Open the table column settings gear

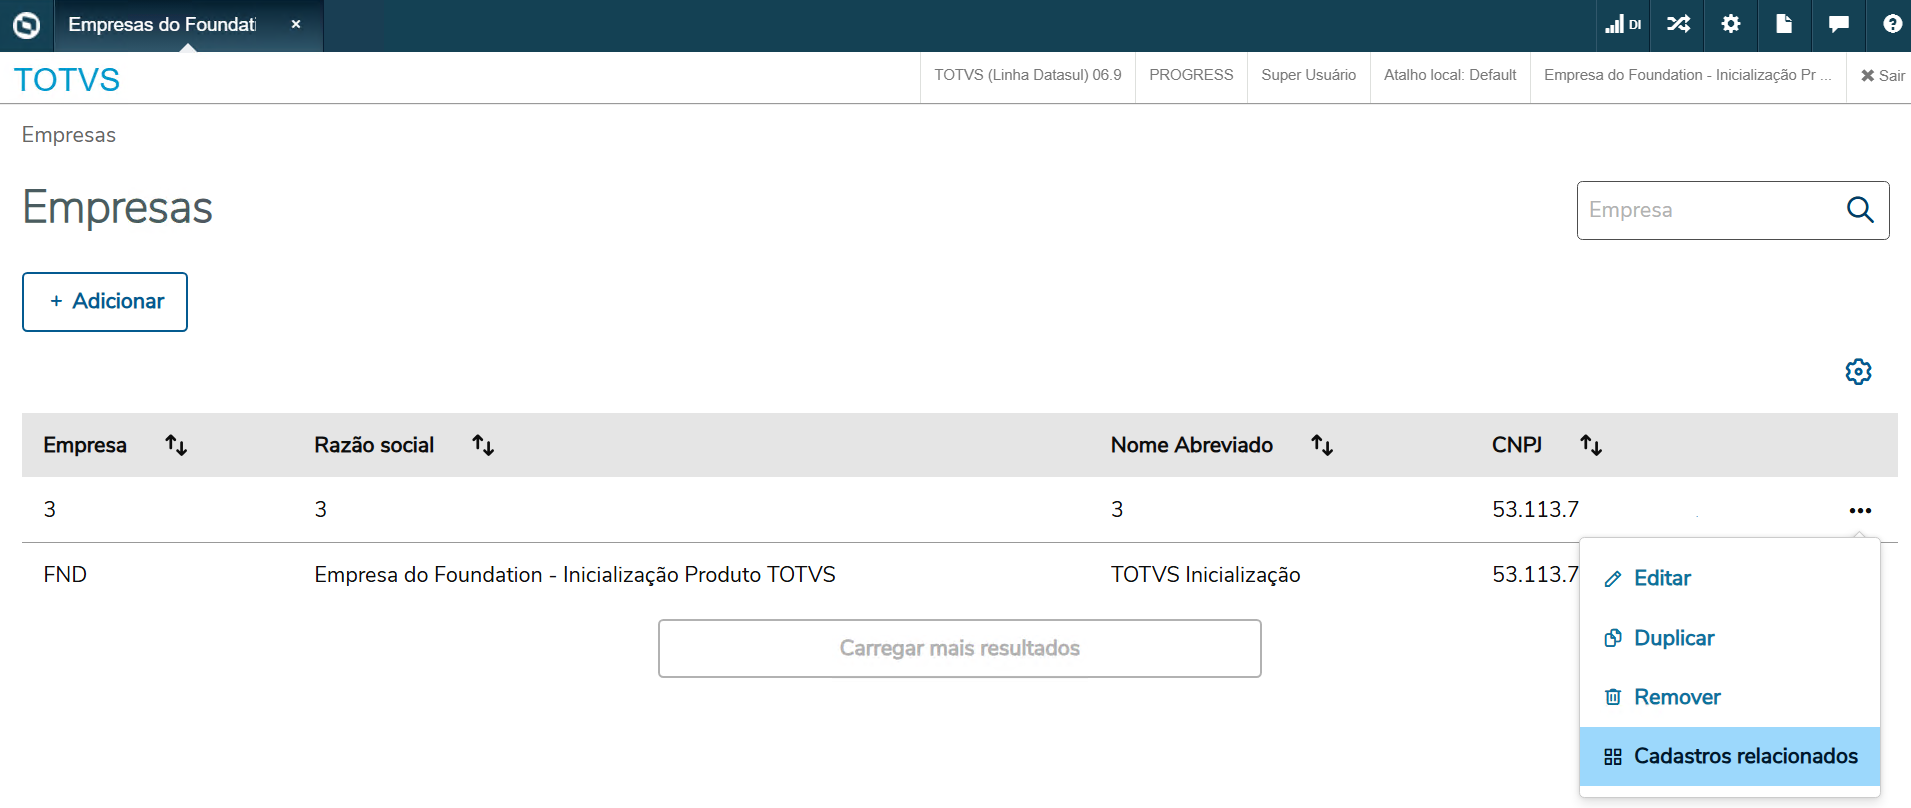click(x=1858, y=372)
